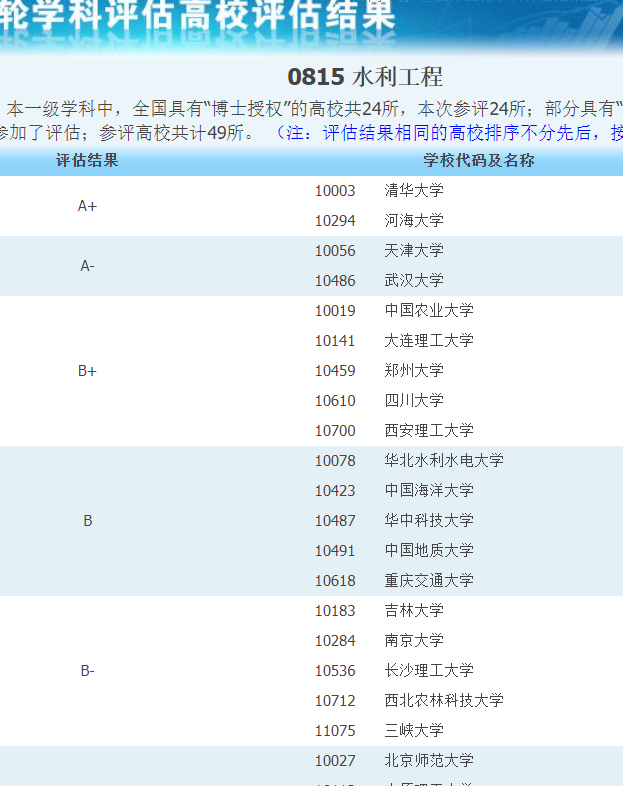This screenshot has height=786, width=623.
Task: Click school name 北京师范大学
Action: coord(429,760)
